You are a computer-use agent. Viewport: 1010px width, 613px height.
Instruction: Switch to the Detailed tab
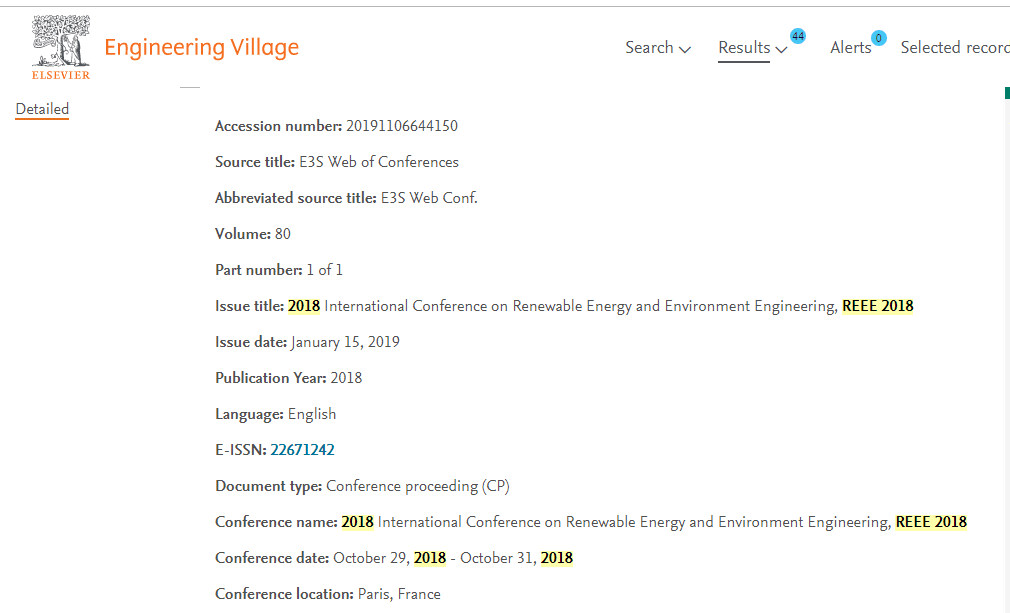[42, 109]
